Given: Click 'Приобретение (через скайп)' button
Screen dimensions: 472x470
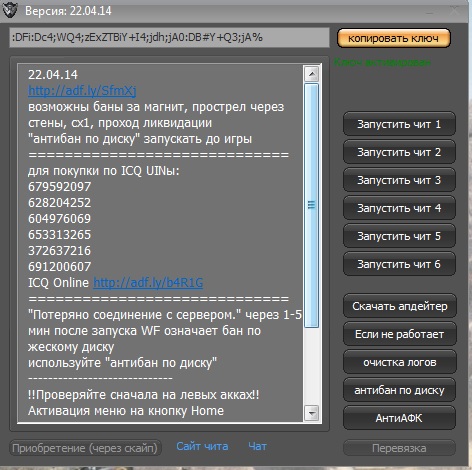Looking at the screenshot, I should tap(85, 448).
